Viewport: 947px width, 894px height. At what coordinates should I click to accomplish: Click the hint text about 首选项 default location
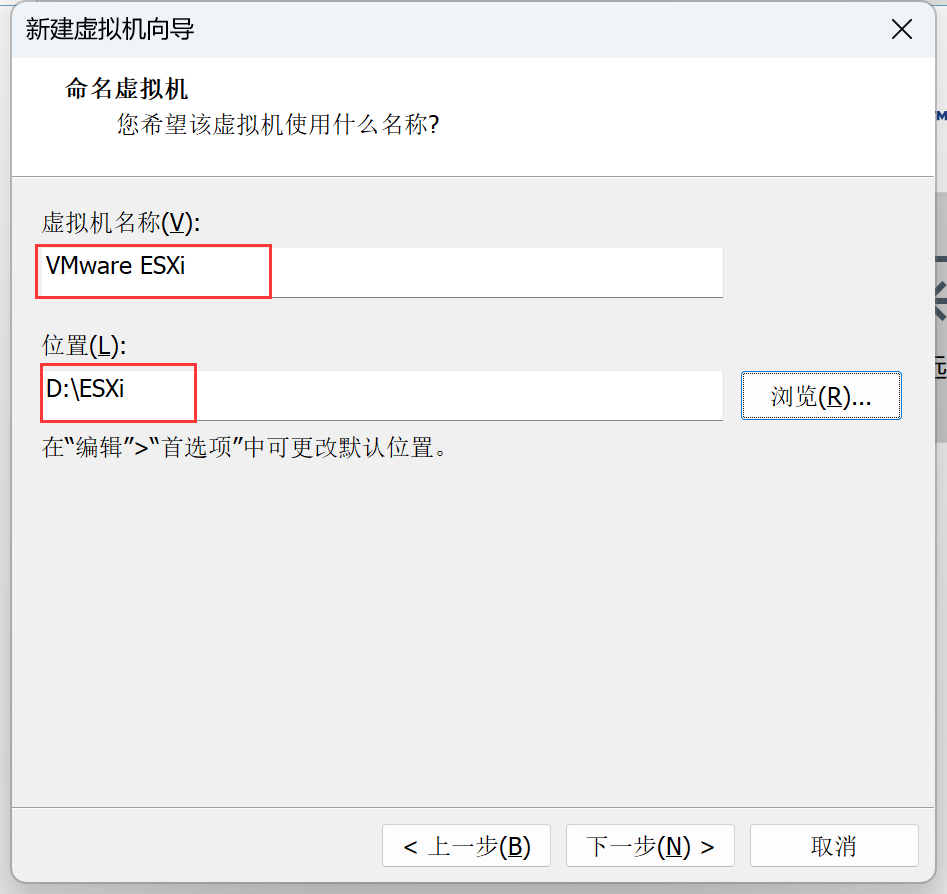click(x=243, y=446)
